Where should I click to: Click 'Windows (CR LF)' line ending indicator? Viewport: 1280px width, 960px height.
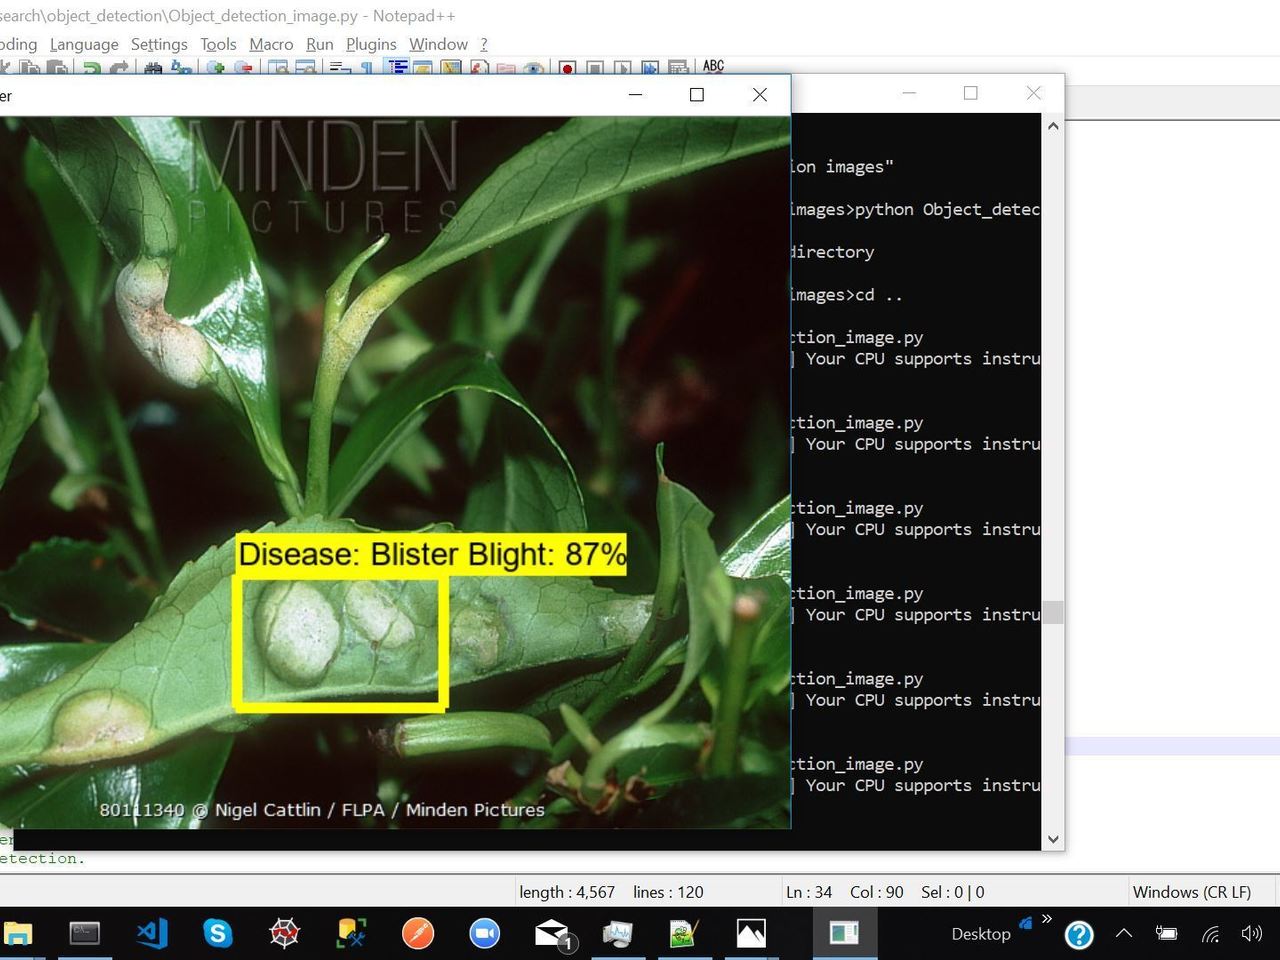point(1192,892)
